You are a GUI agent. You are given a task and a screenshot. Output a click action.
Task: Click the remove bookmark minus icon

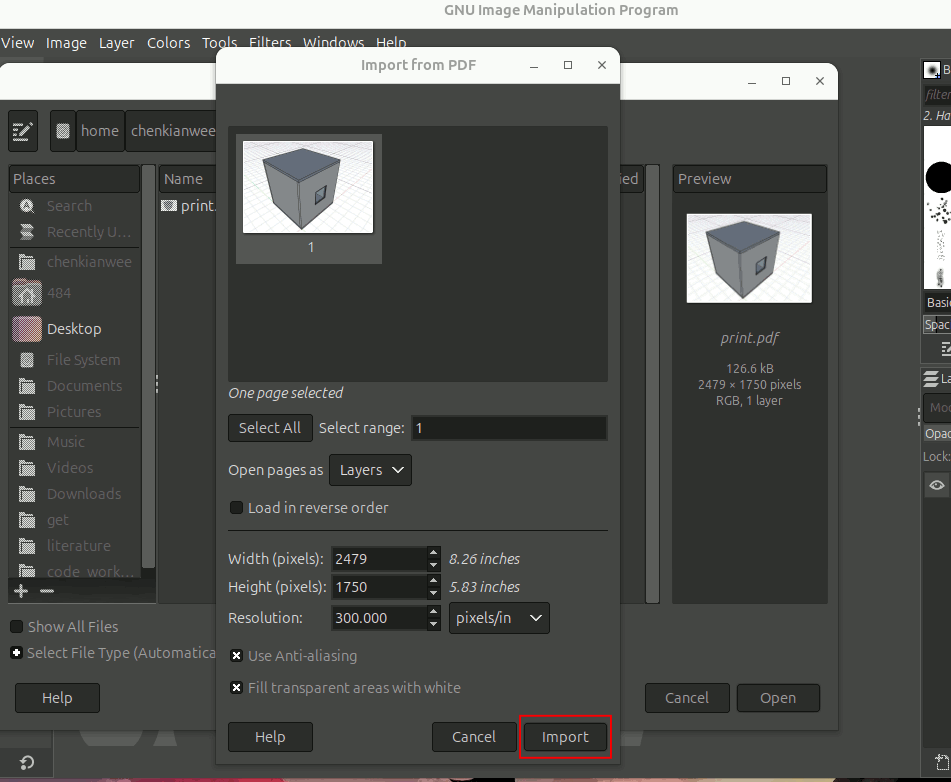point(47,591)
